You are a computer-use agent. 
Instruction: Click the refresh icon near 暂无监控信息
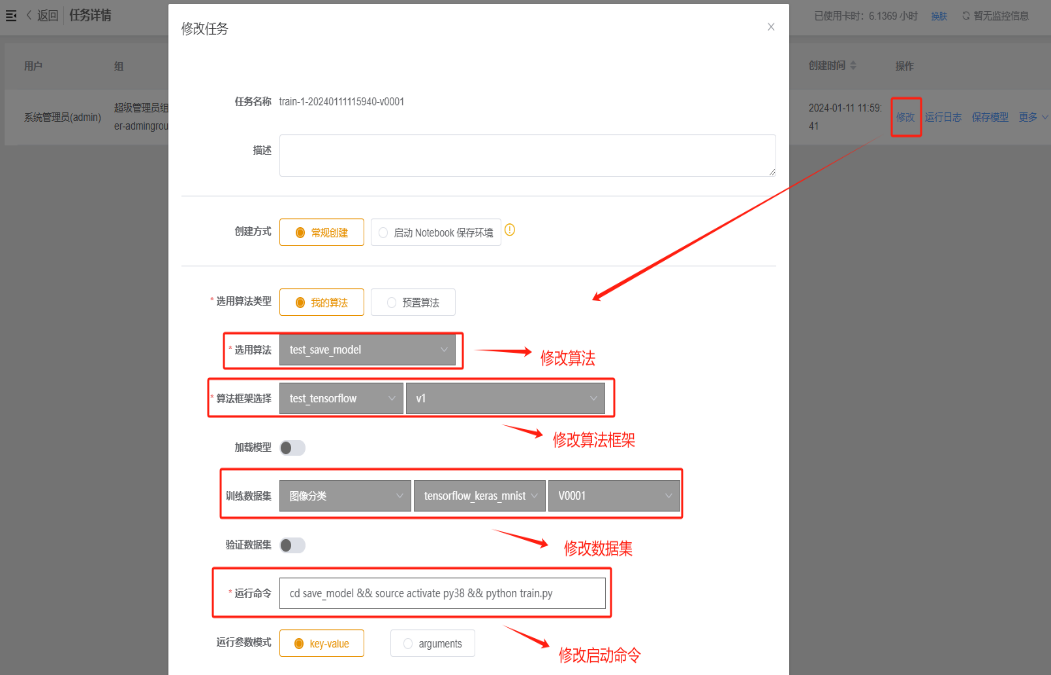coord(965,16)
